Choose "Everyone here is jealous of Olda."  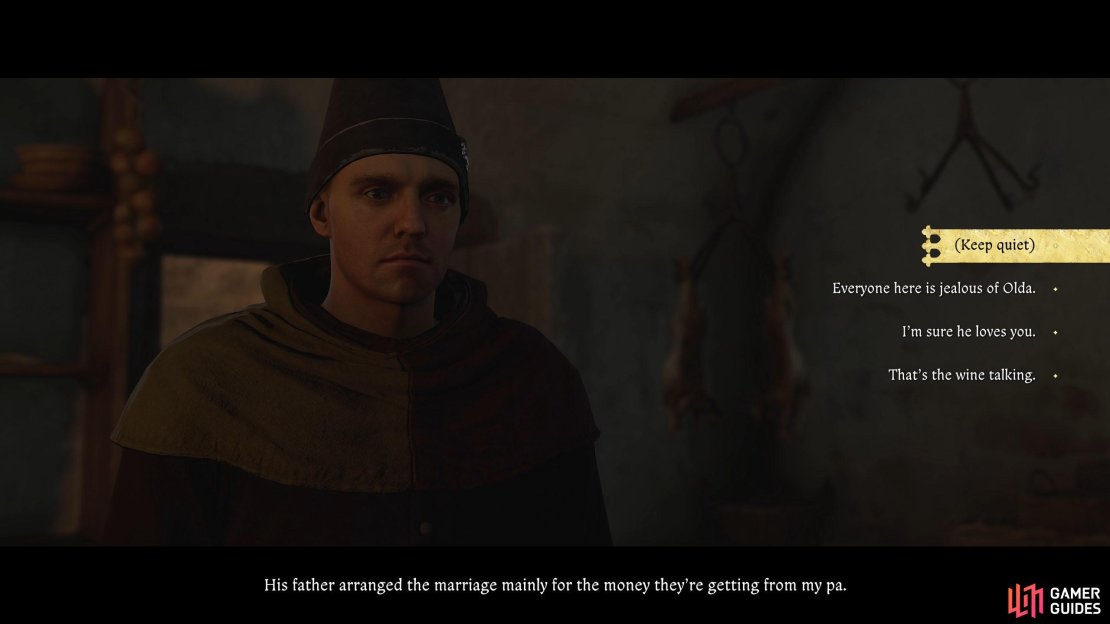933,288
